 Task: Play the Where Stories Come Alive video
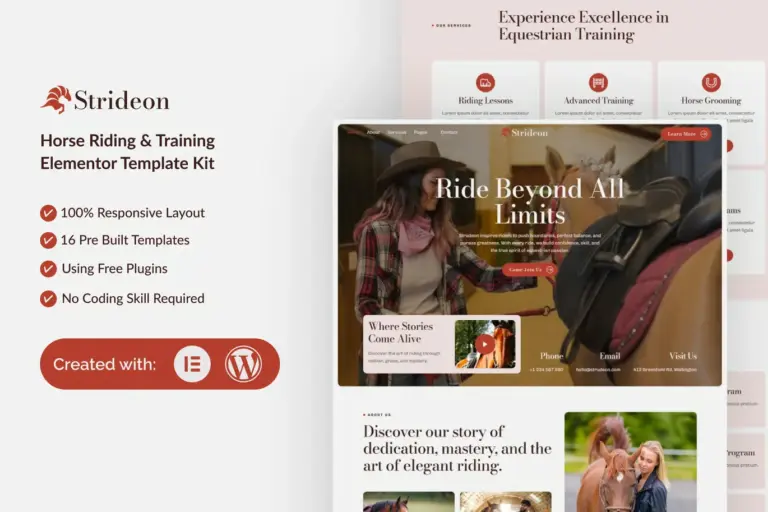tap(485, 344)
